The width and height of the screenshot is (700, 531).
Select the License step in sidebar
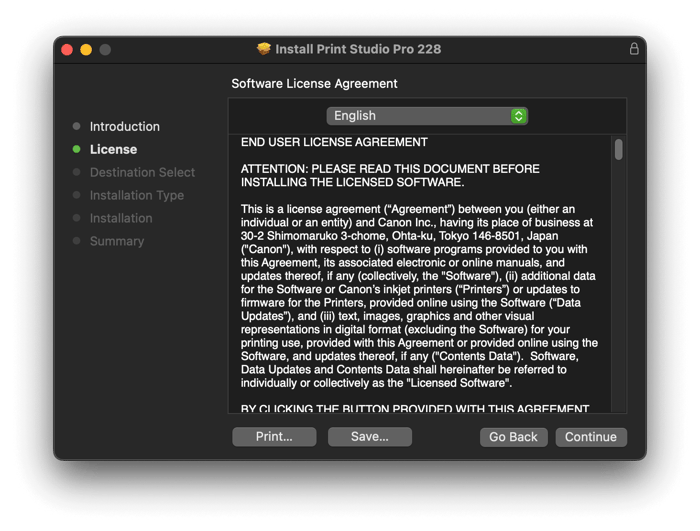[x=113, y=149]
